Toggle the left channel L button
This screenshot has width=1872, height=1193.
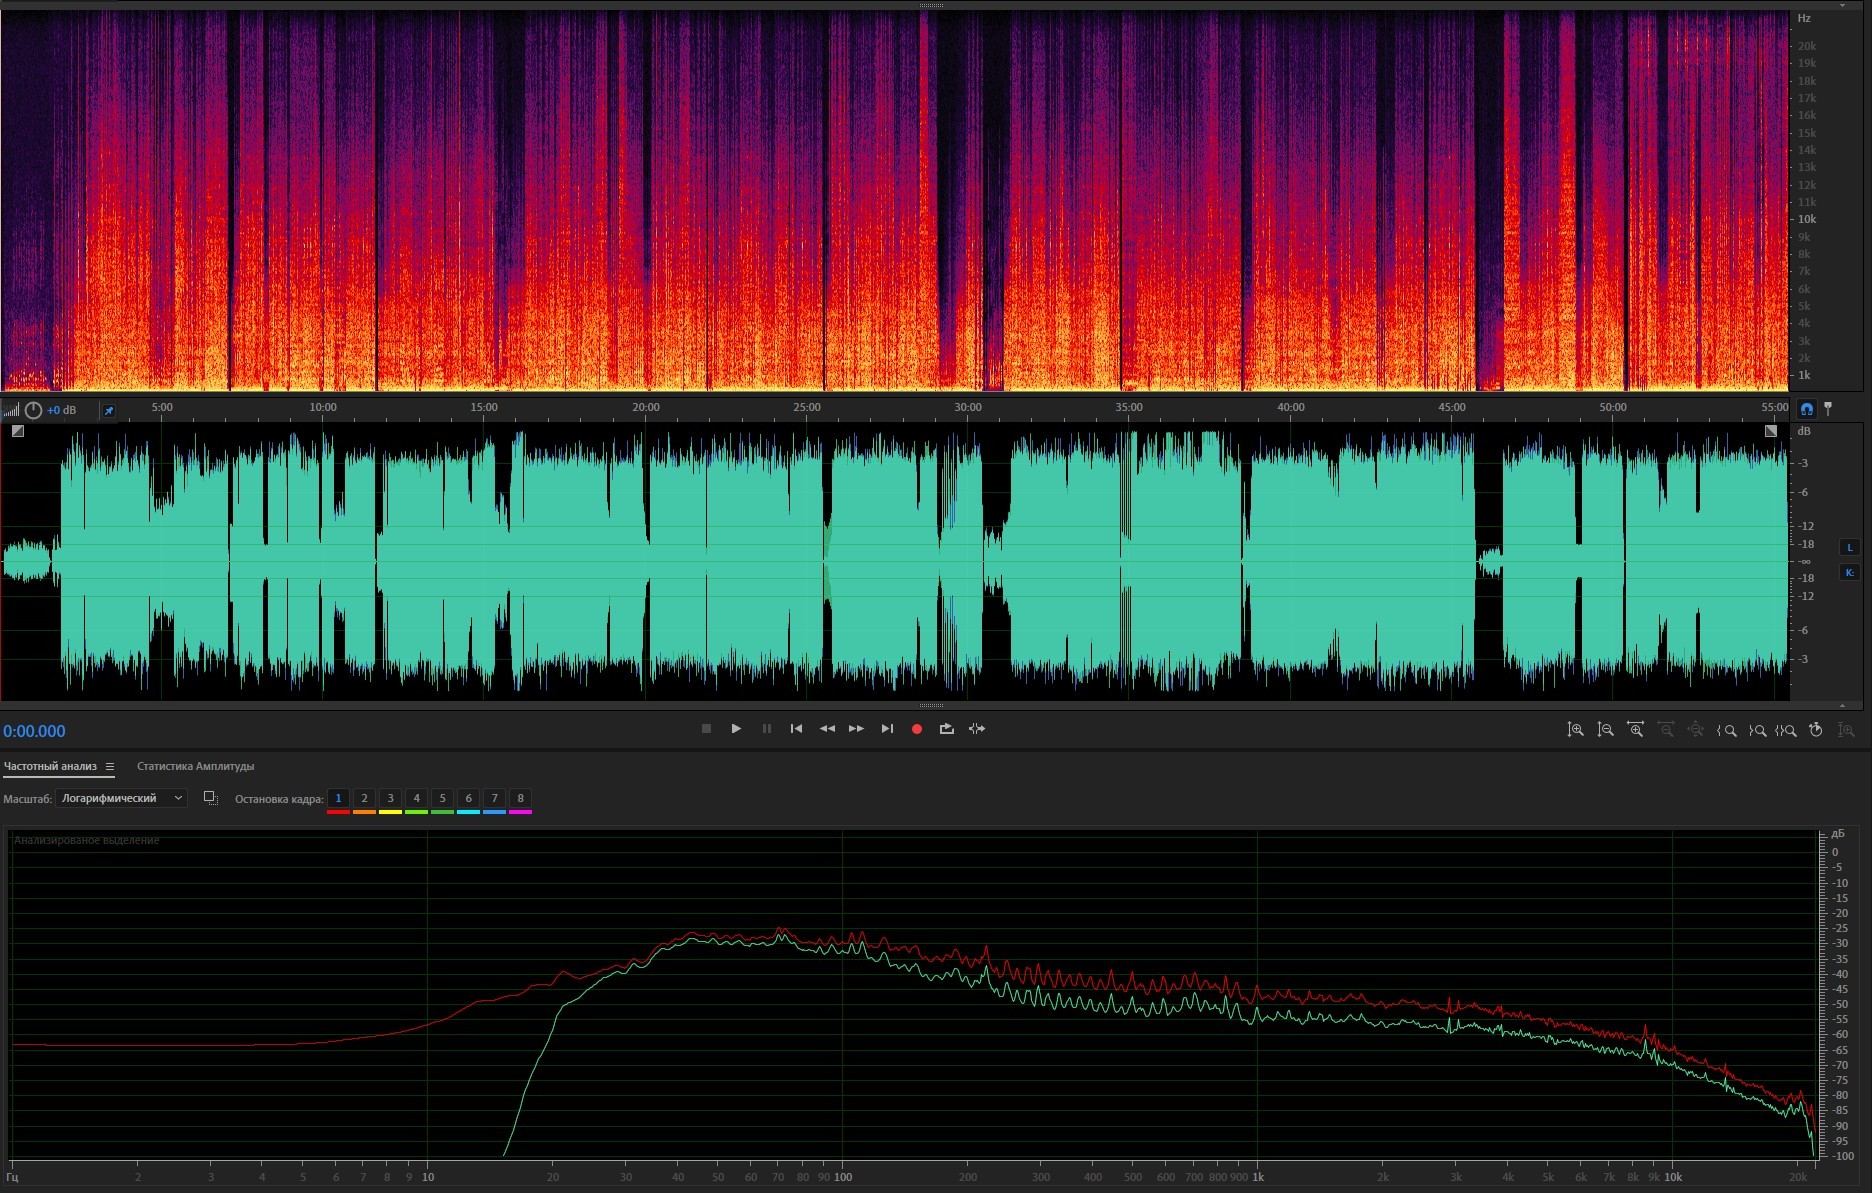(1849, 547)
